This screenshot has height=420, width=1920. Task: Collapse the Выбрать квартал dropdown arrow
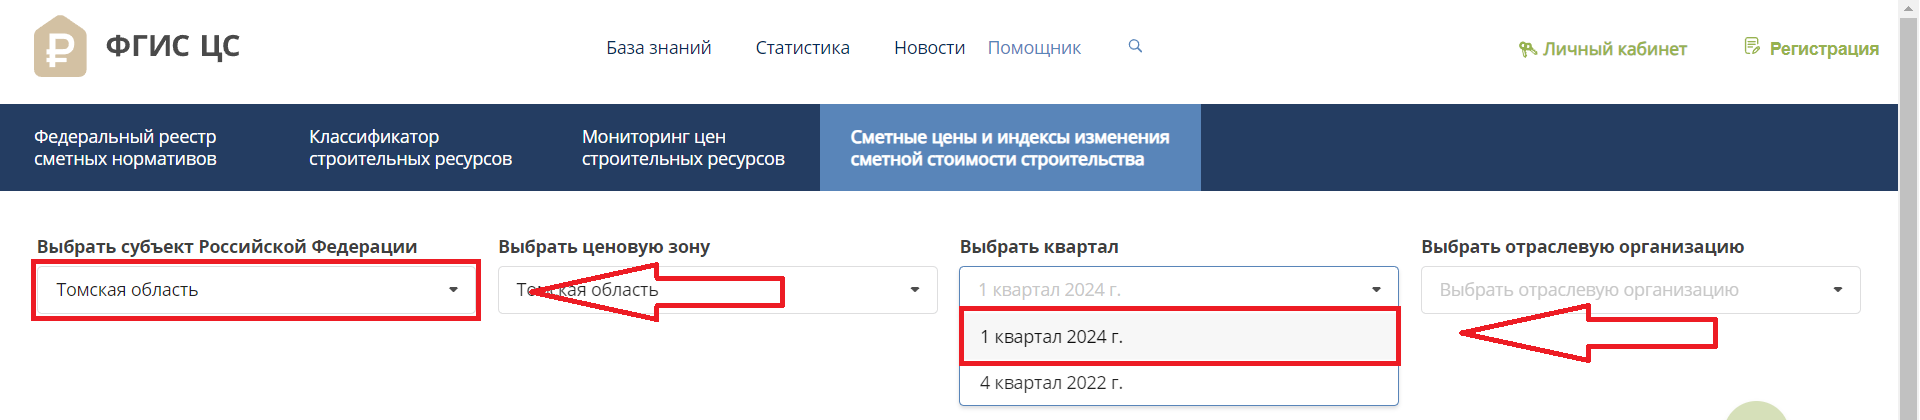click(x=1376, y=290)
